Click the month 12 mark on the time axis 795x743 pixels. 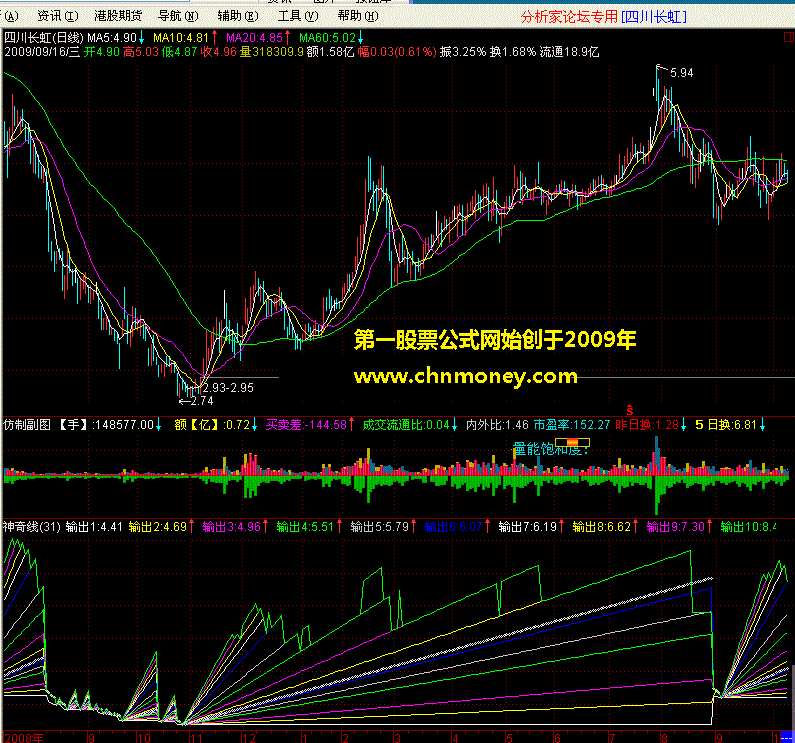click(x=249, y=737)
